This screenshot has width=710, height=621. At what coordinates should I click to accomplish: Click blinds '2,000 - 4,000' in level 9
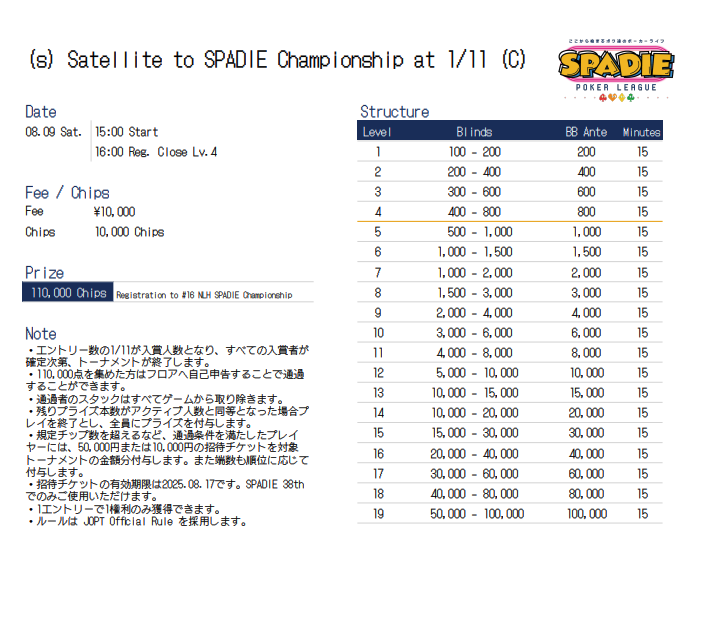pos(475,313)
